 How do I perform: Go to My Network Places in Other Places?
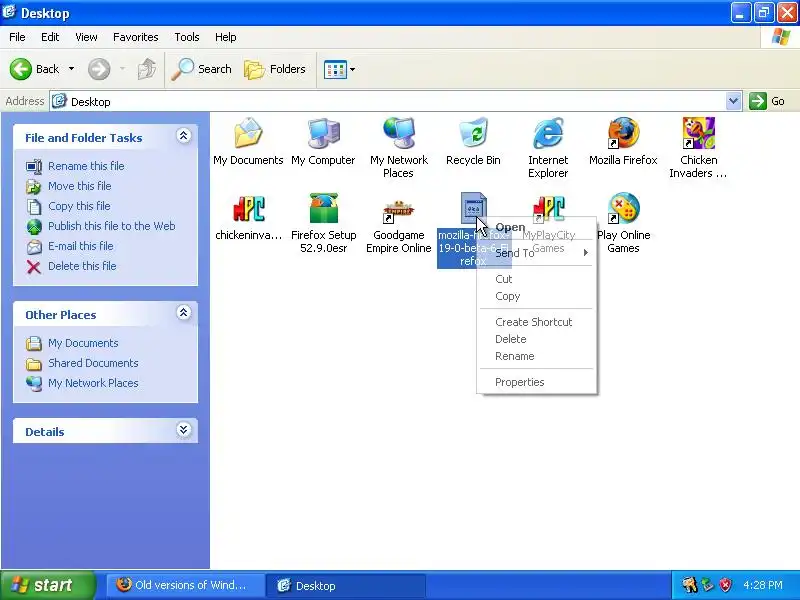click(93, 383)
